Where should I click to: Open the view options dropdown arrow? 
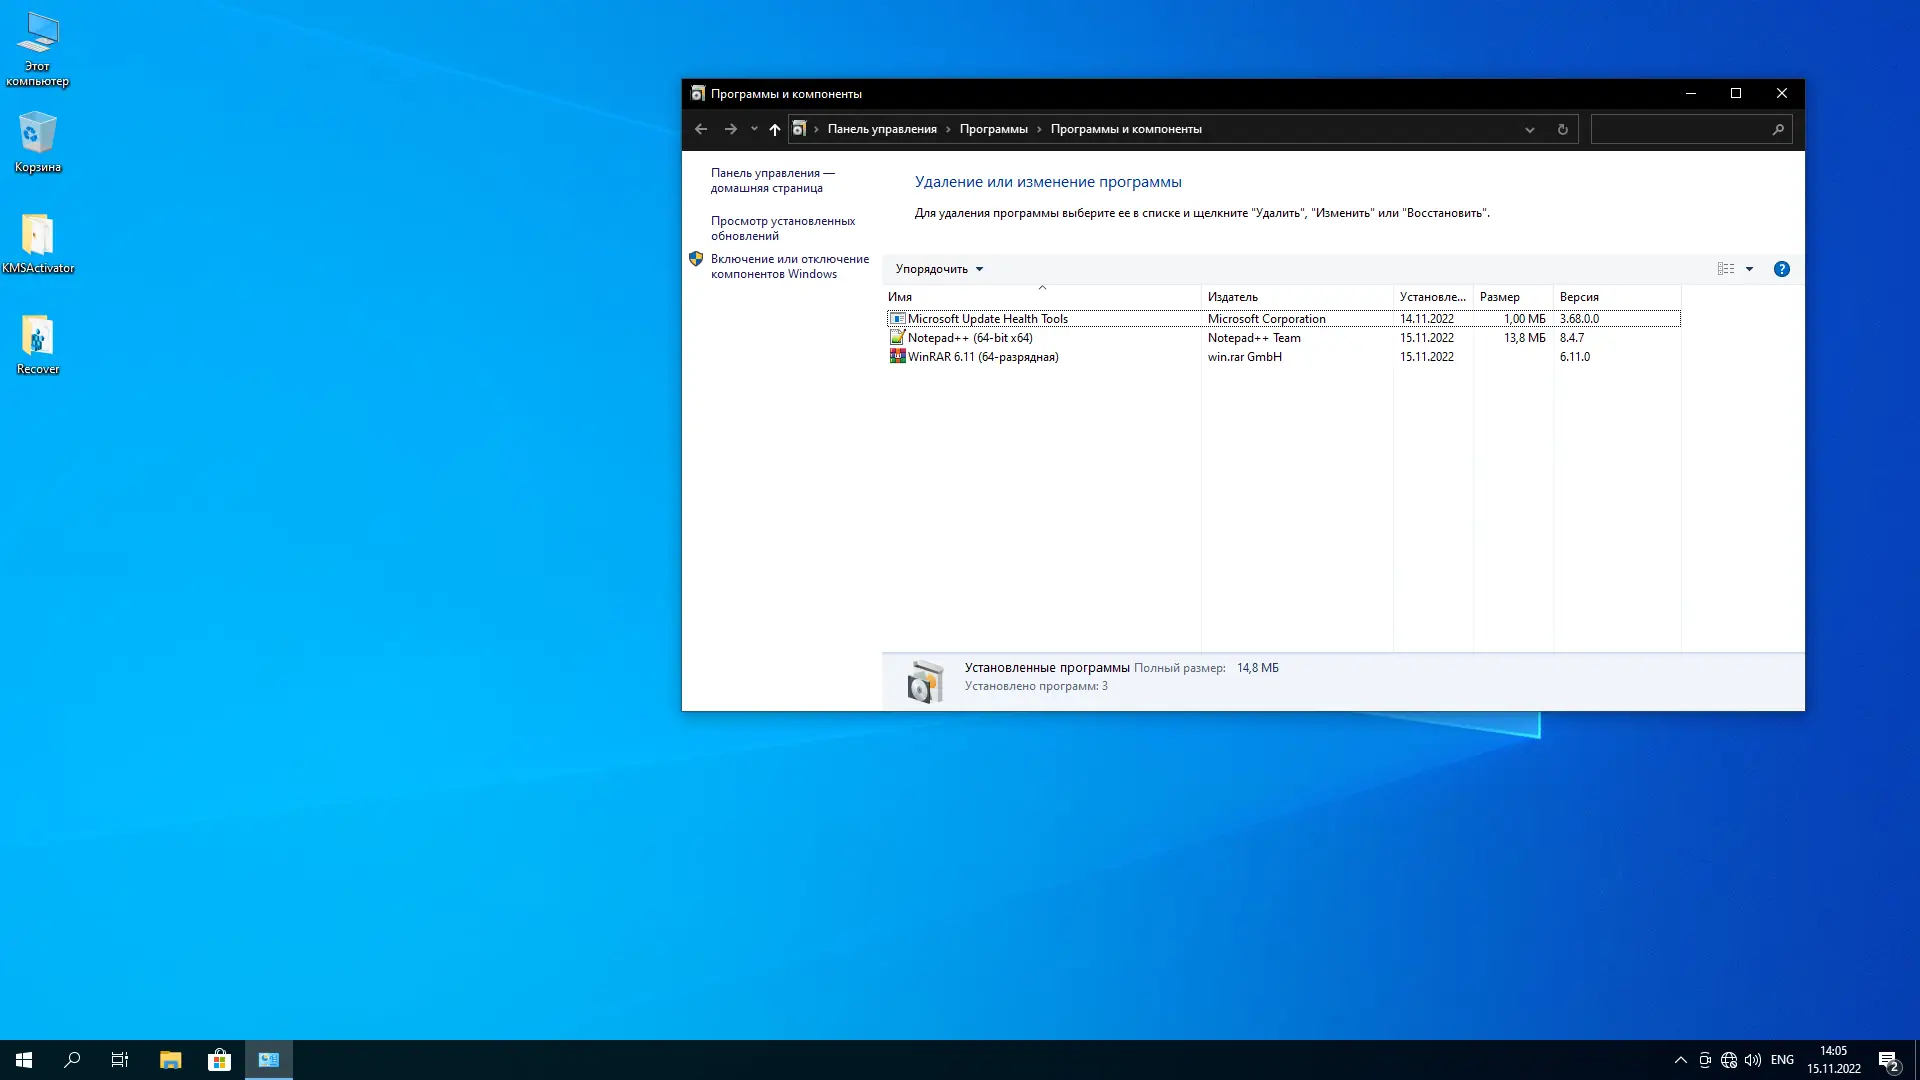1749,269
